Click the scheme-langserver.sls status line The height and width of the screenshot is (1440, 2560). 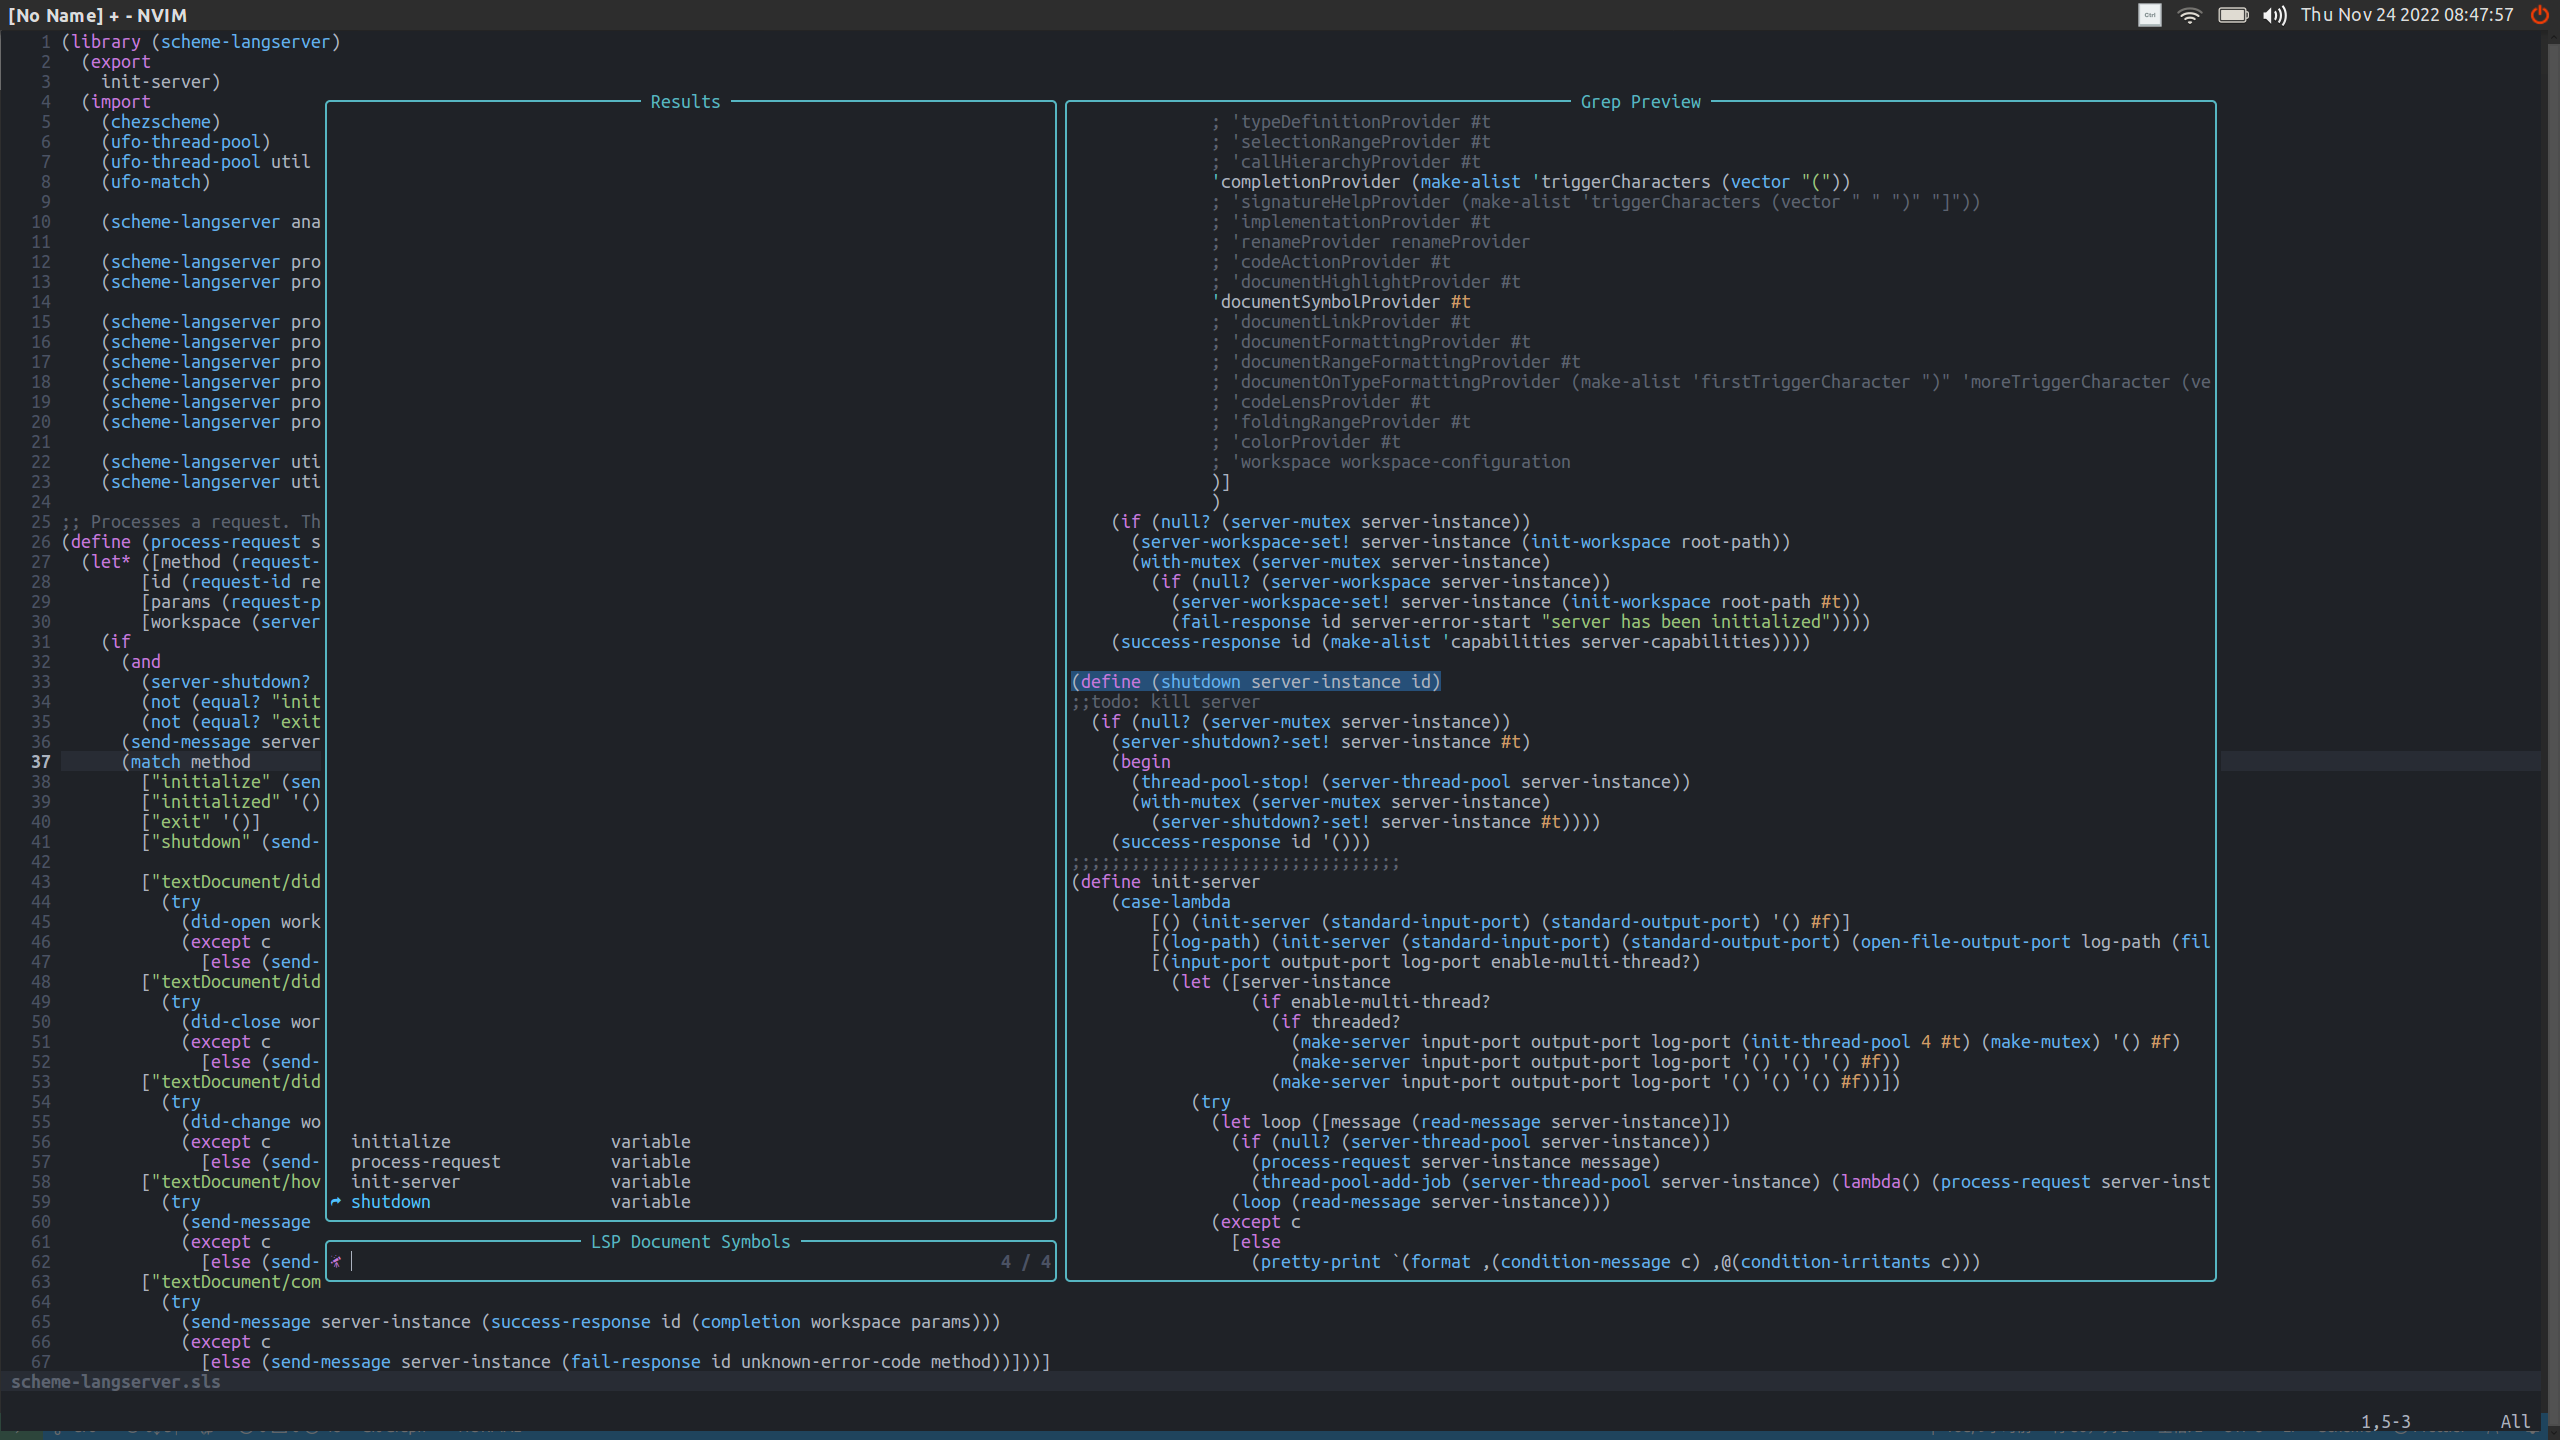(x=115, y=1382)
